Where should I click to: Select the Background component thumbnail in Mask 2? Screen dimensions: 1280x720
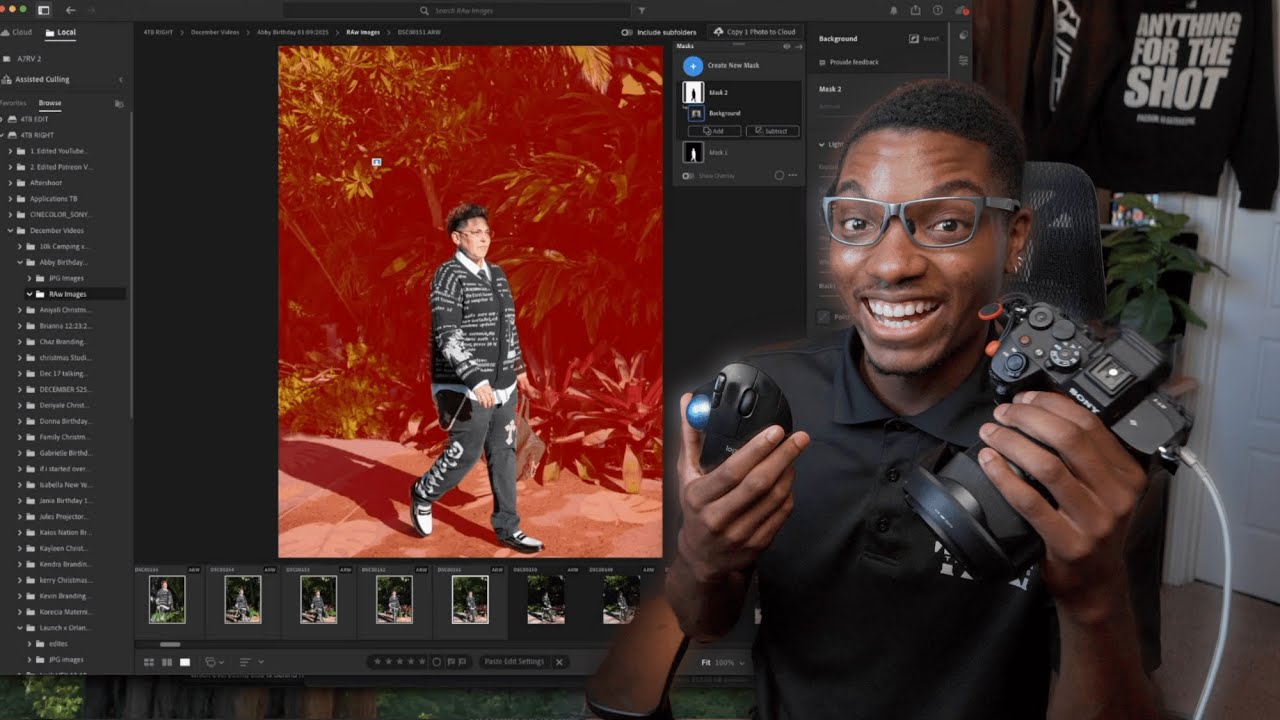coord(695,113)
